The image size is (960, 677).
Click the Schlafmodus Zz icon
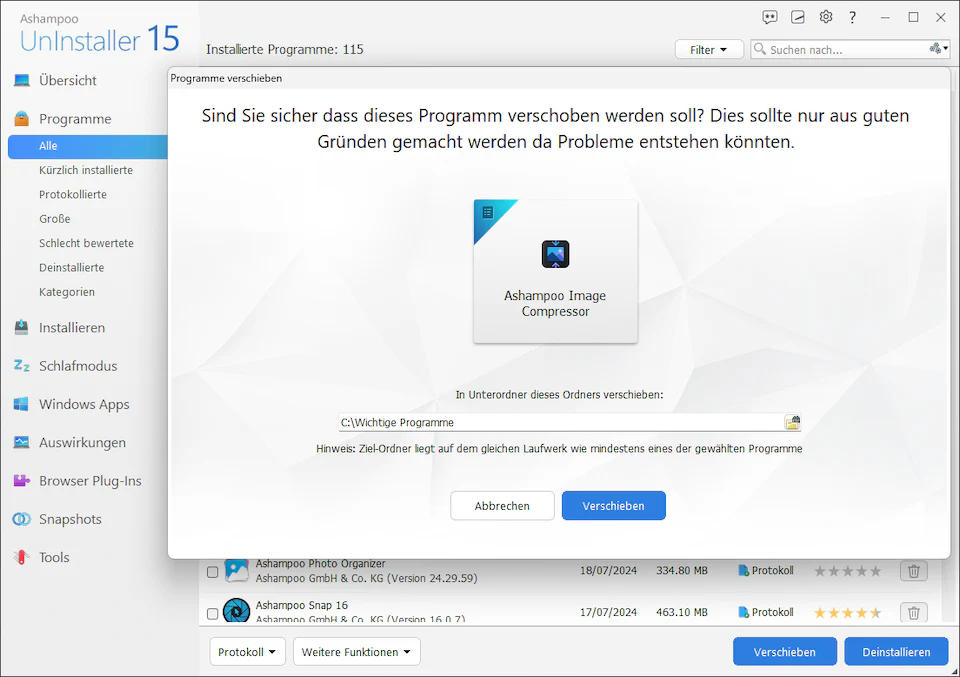click(x=22, y=366)
